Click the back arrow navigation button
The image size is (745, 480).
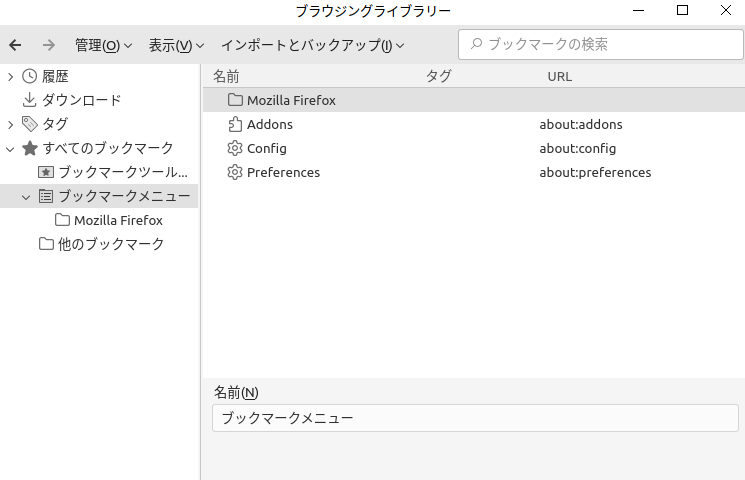[x=15, y=45]
